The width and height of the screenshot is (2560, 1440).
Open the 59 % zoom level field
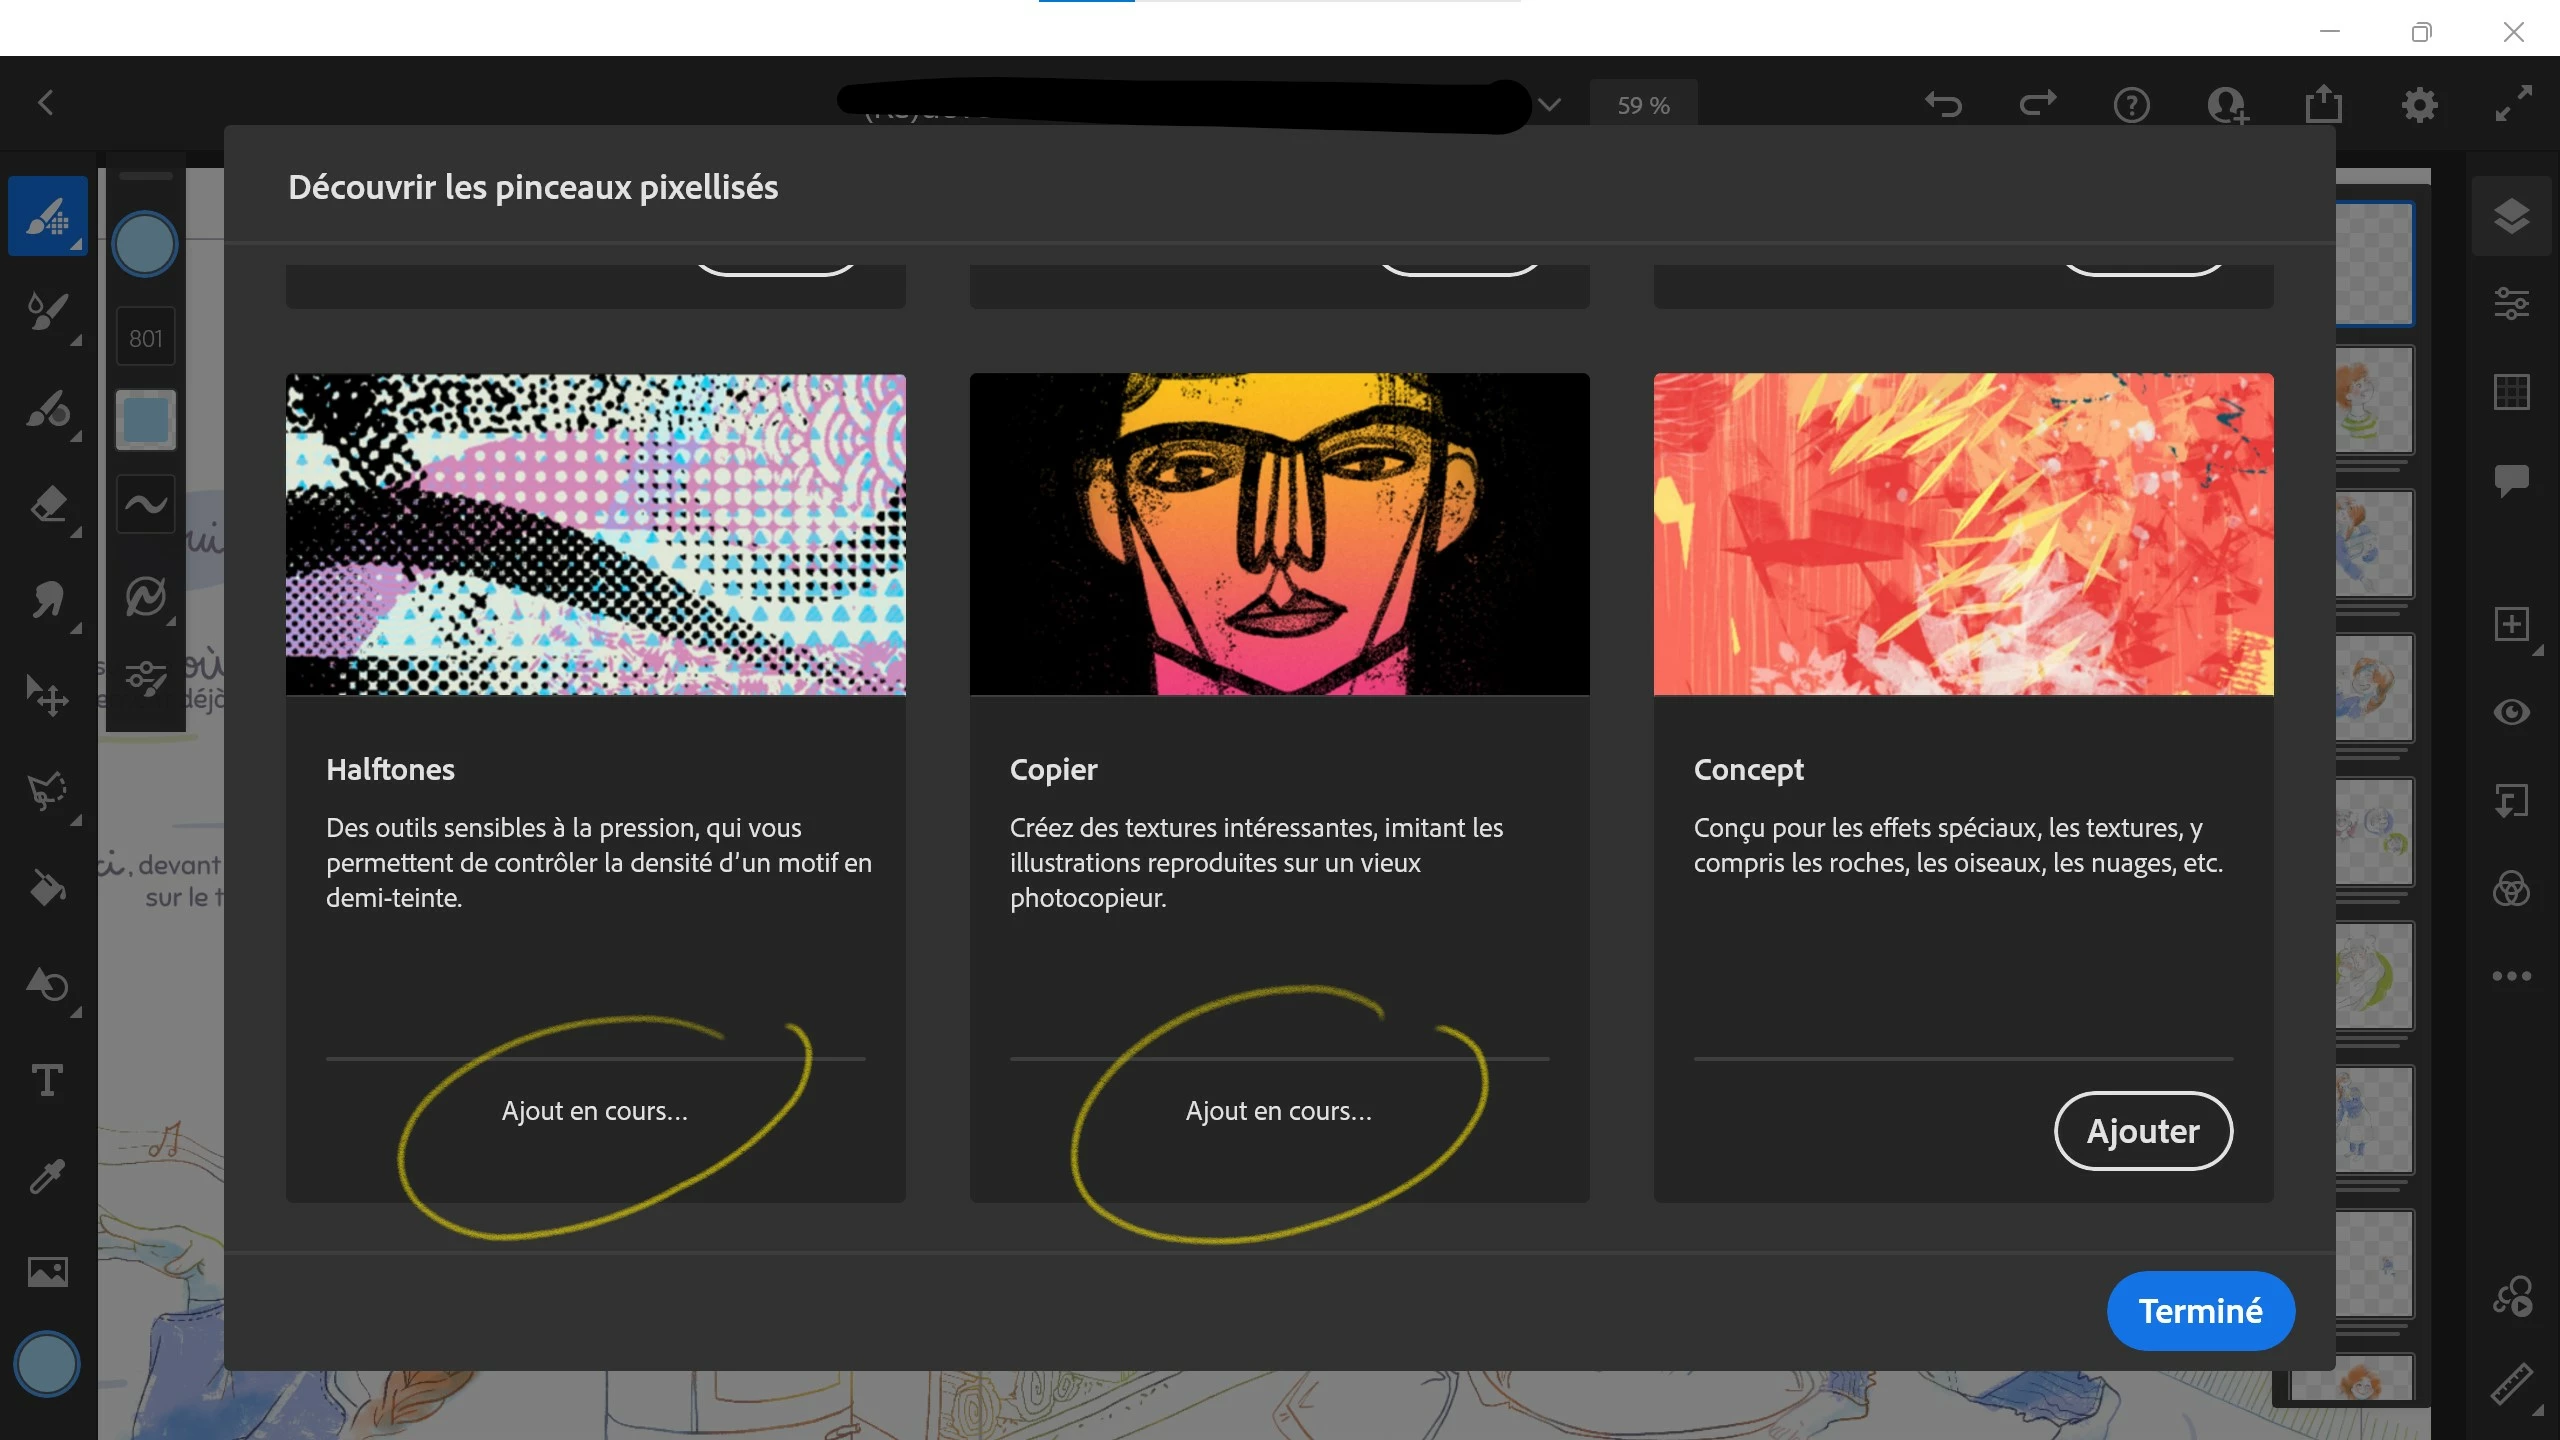pyautogui.click(x=1643, y=105)
